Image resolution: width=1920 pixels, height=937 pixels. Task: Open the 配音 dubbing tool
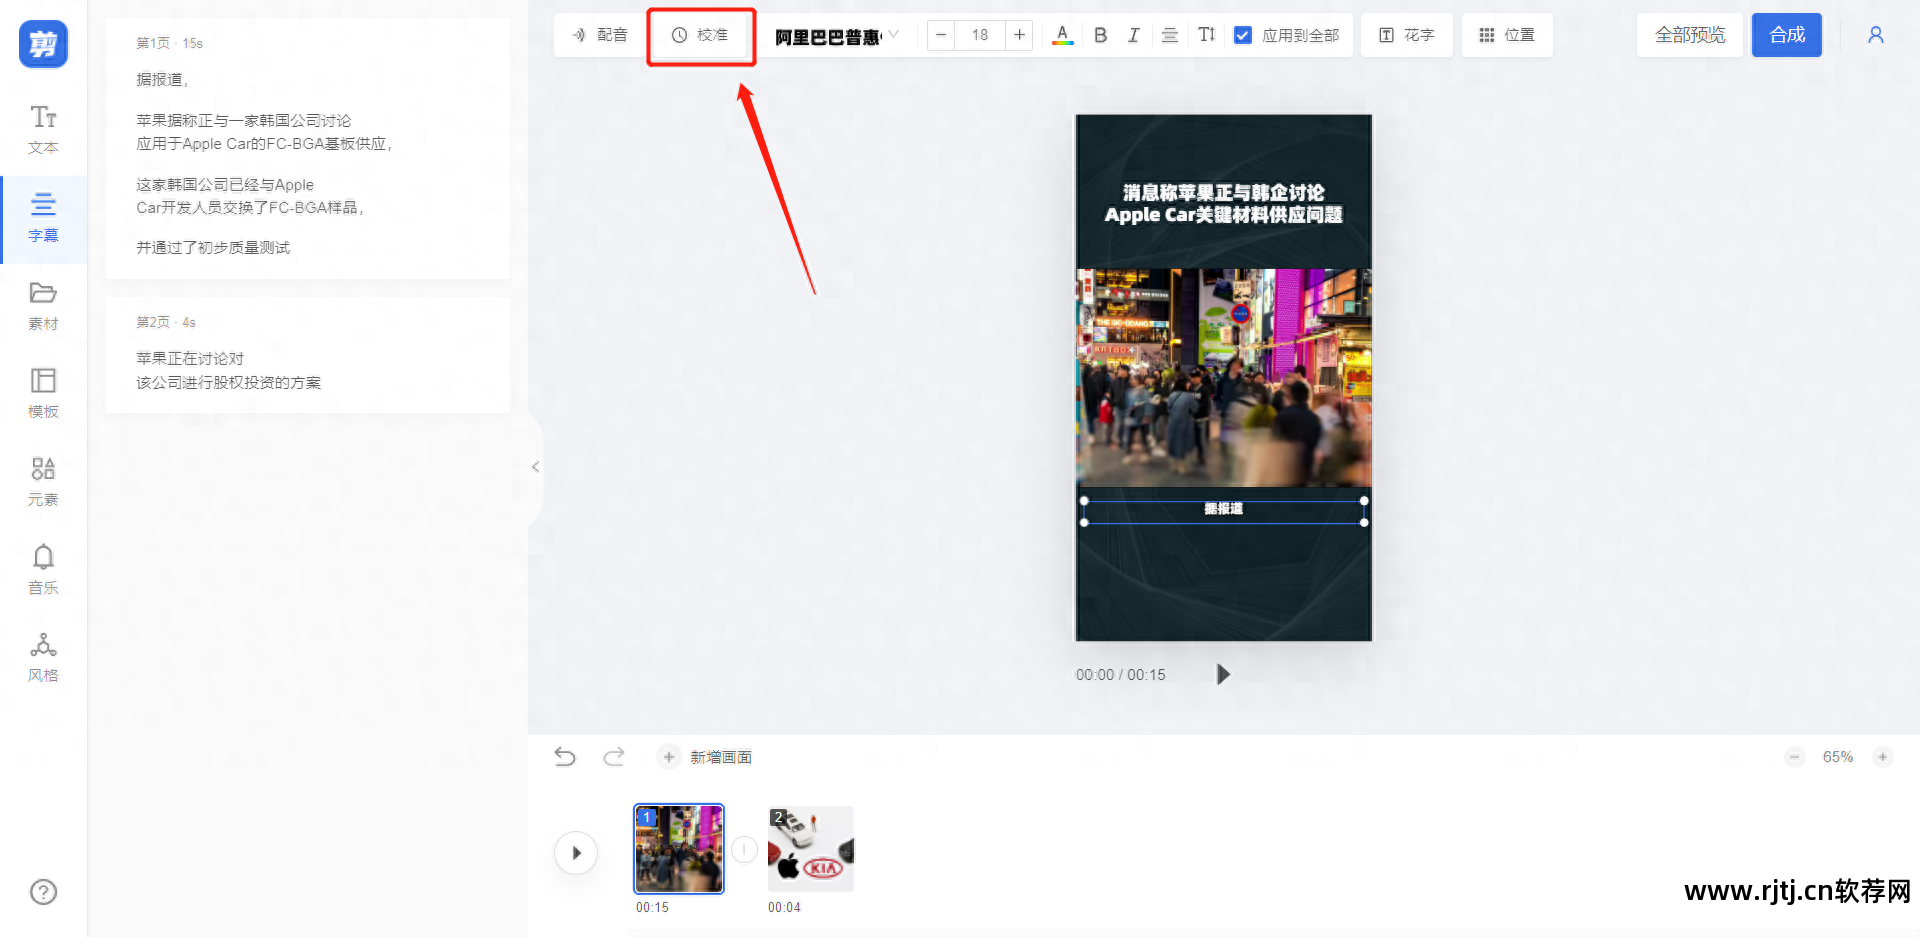tap(599, 34)
